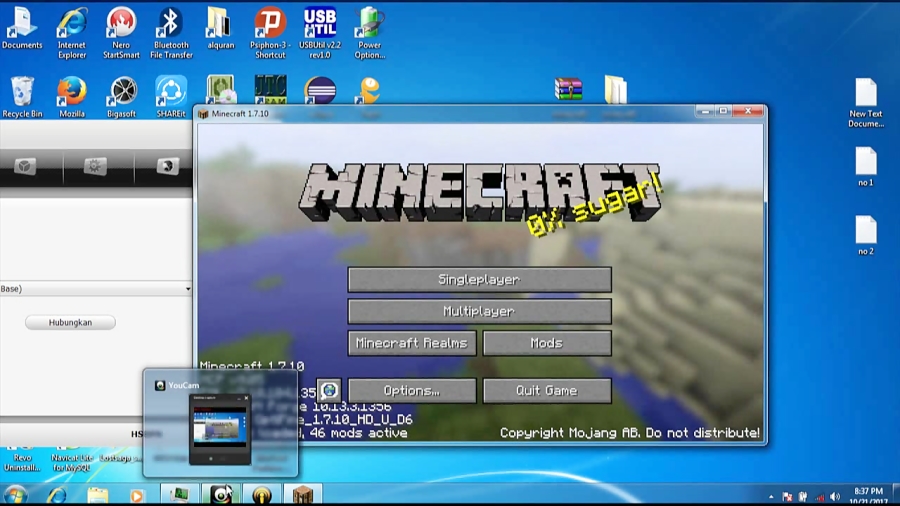This screenshot has height=506, width=900.
Task: Click the Action Center flag tray icon
Action: point(788,497)
